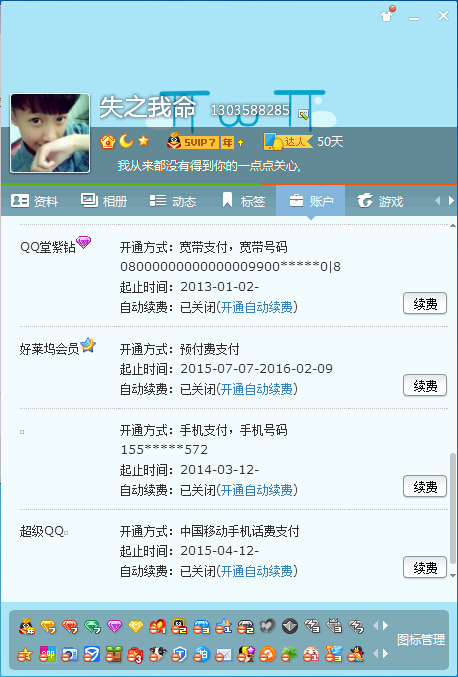Click the SVIP7 membership badge
The image size is (458, 677).
(205, 142)
